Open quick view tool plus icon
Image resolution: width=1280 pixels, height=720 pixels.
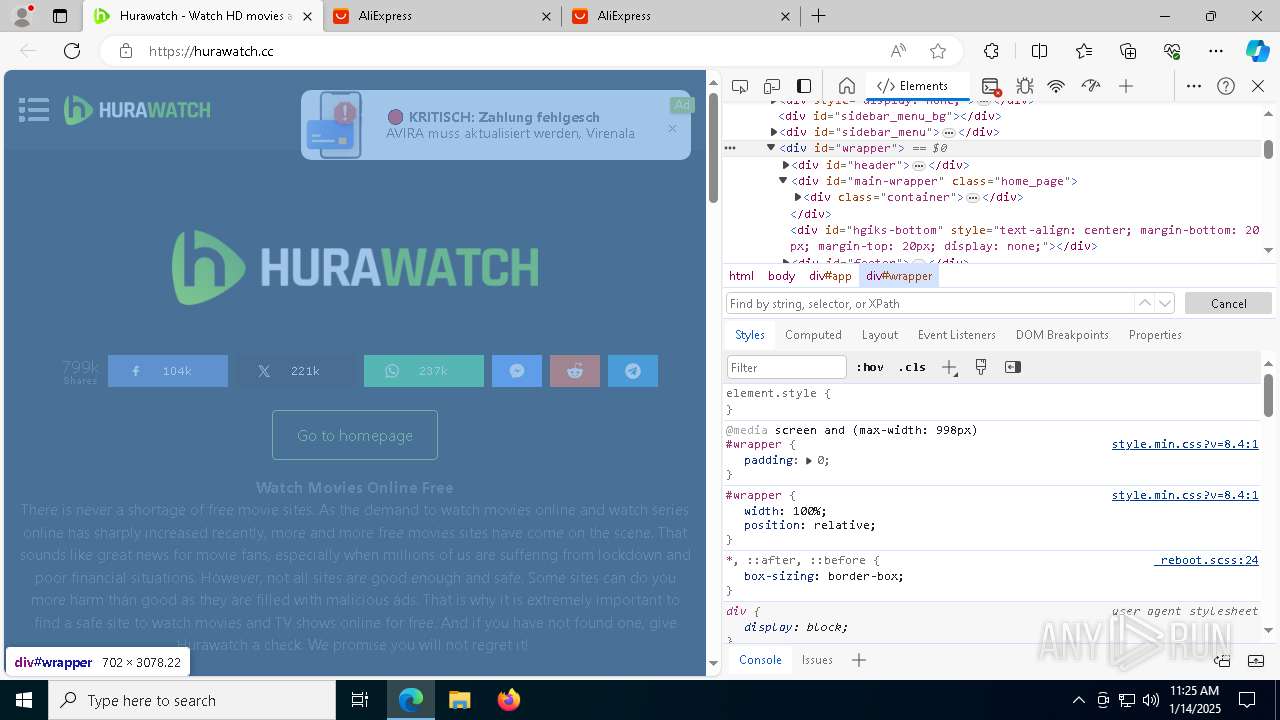[859, 660]
